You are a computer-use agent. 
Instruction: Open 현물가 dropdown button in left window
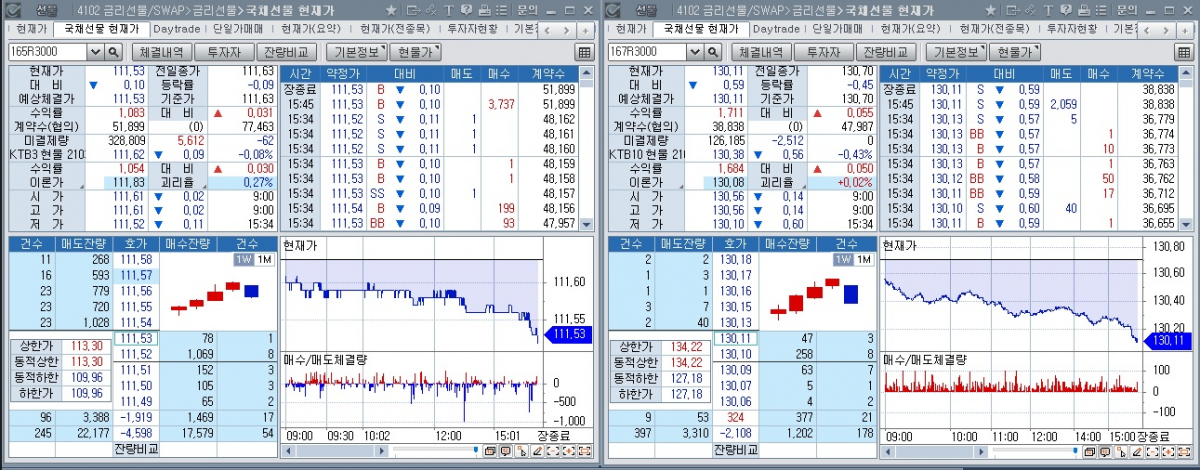pos(416,51)
